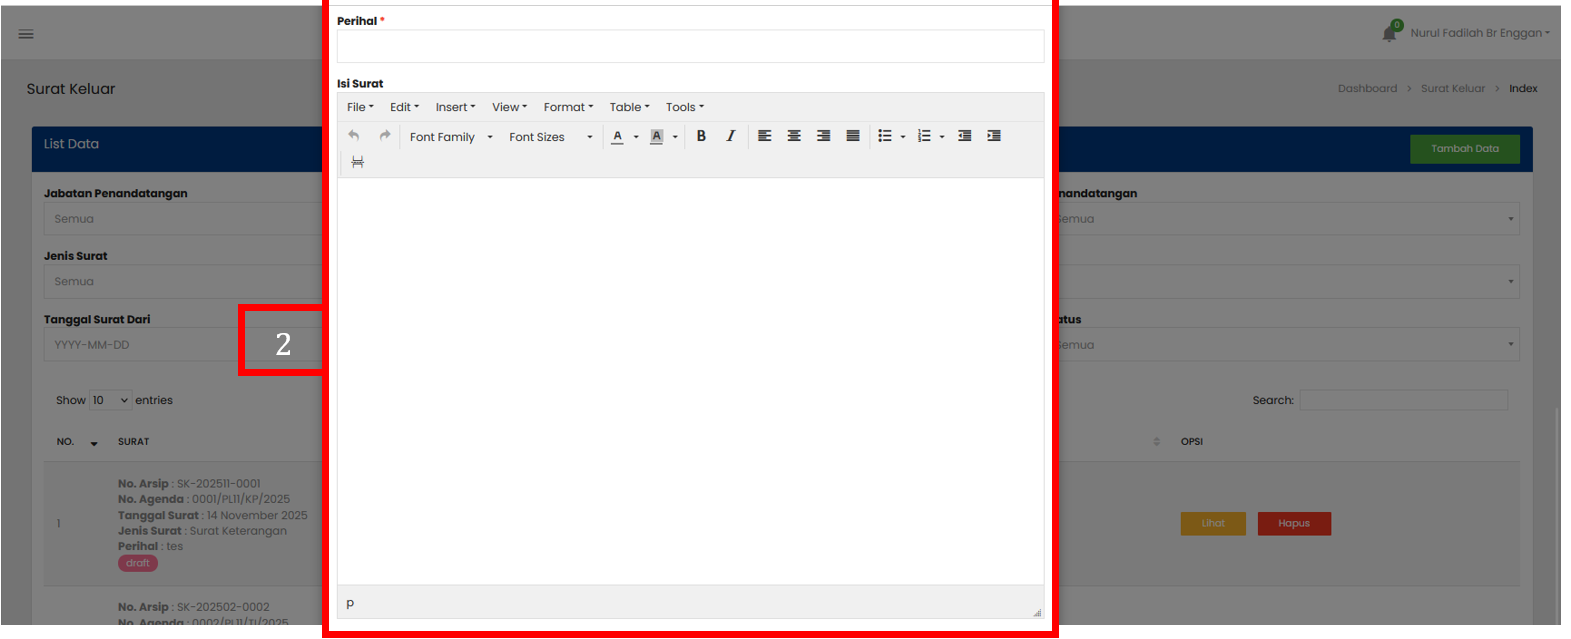Expand the Font Sizes dropdown
The height and width of the screenshot is (639, 1571).
coord(550,137)
